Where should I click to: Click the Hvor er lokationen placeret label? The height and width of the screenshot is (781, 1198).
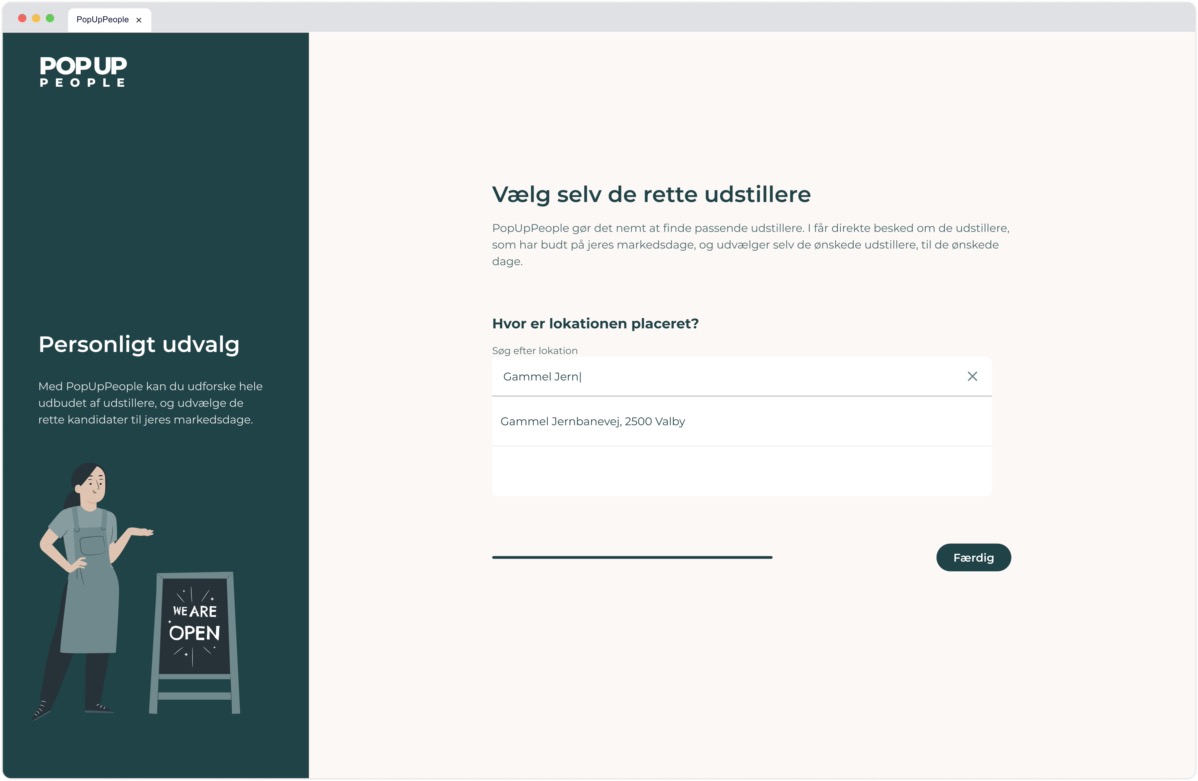pyautogui.click(x=595, y=323)
